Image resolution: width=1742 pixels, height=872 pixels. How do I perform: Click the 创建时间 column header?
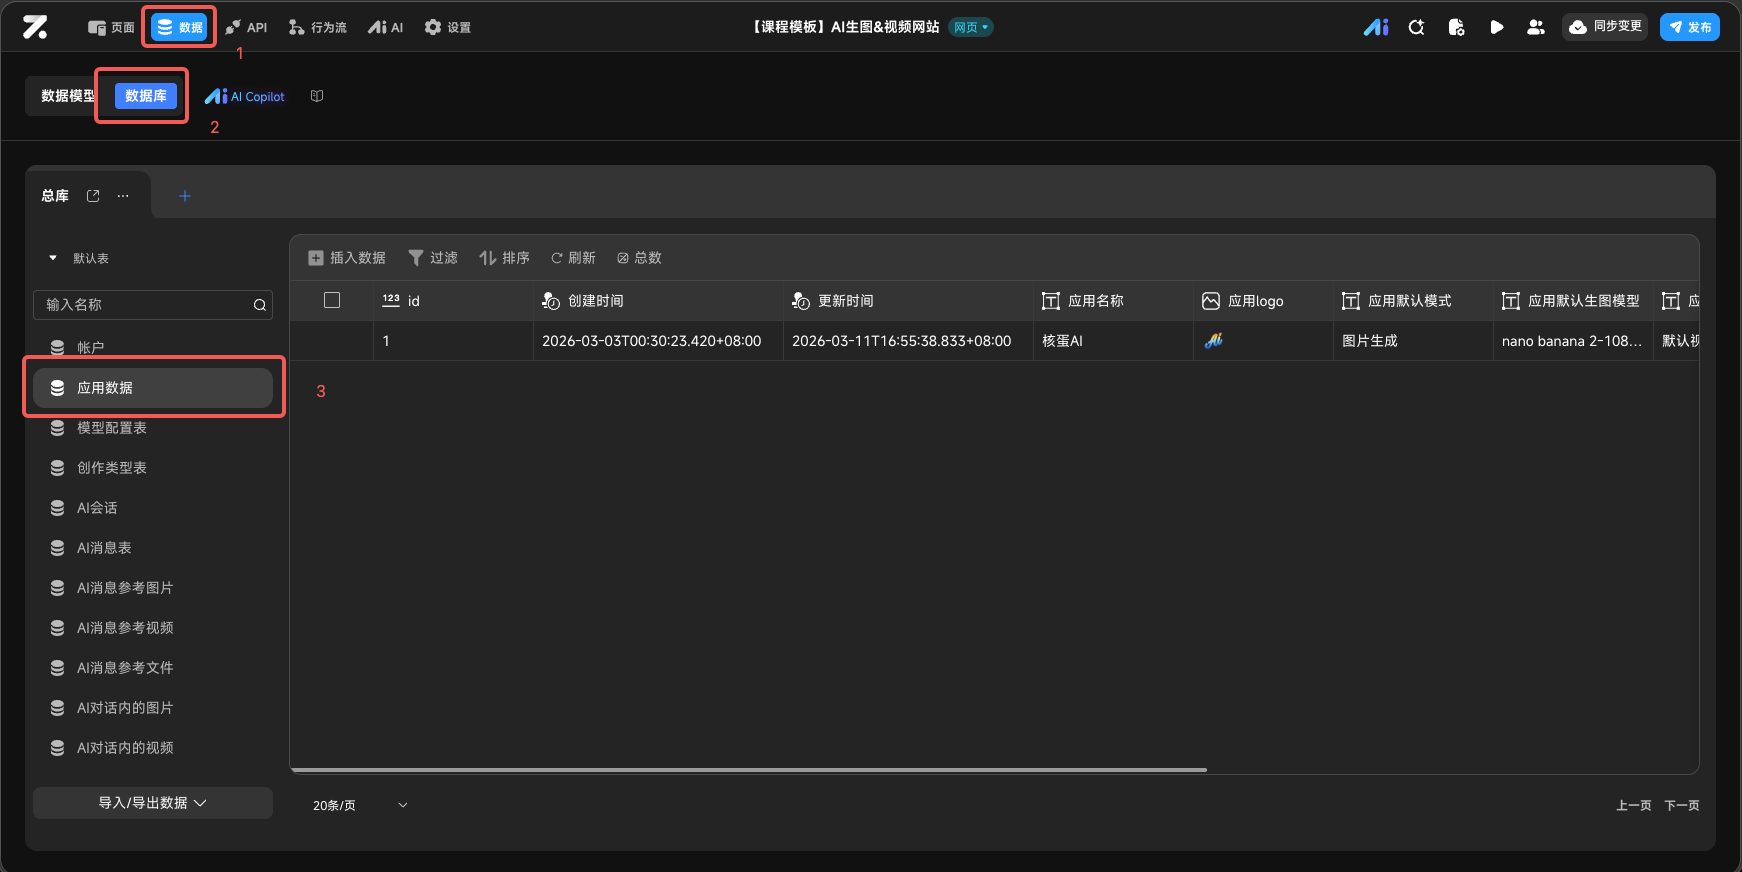point(658,301)
